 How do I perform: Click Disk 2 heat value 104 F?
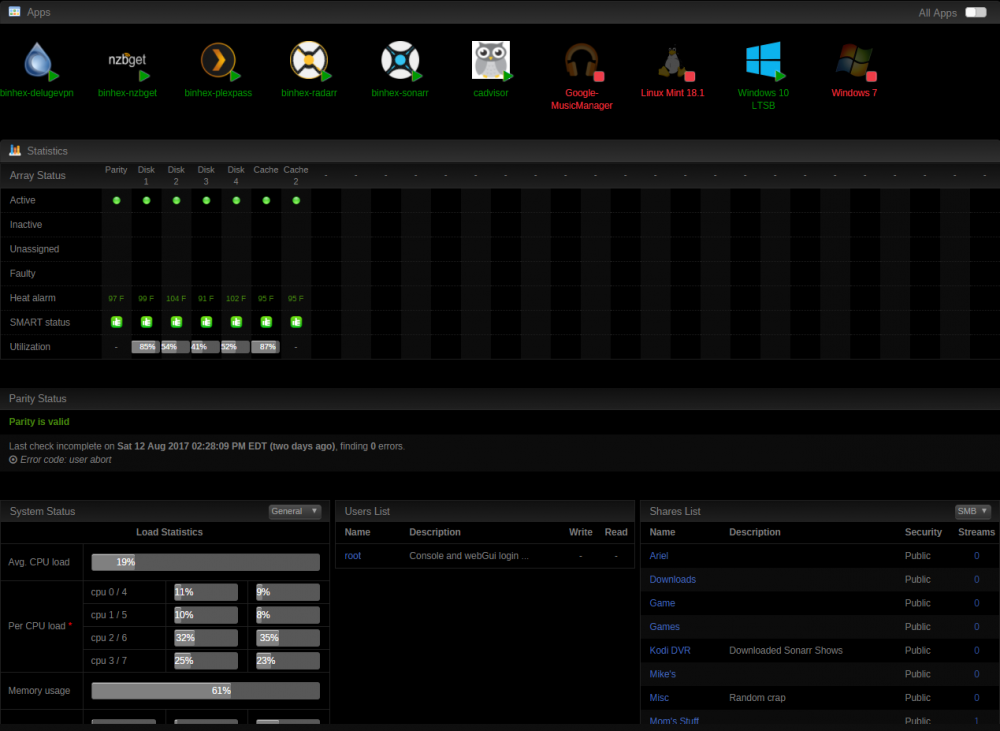coord(176,299)
